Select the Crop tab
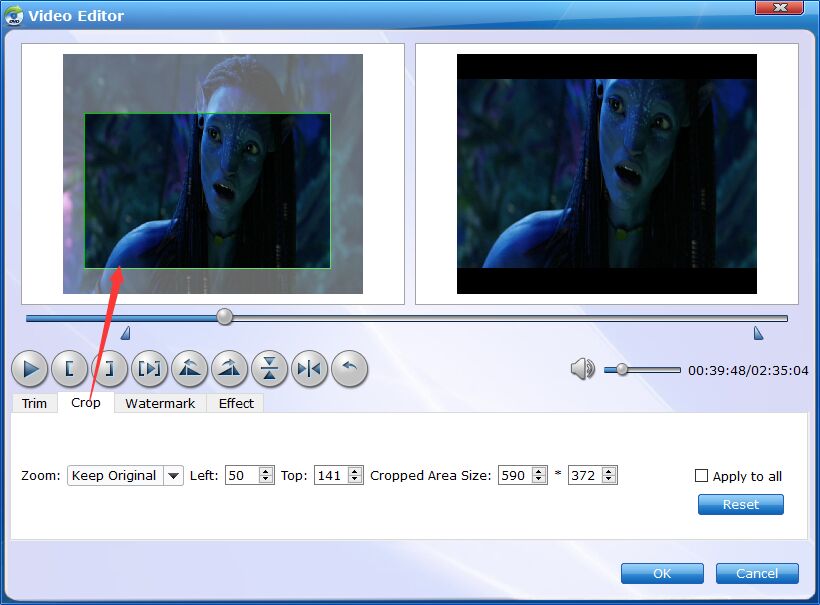This screenshot has width=820, height=605. point(86,402)
